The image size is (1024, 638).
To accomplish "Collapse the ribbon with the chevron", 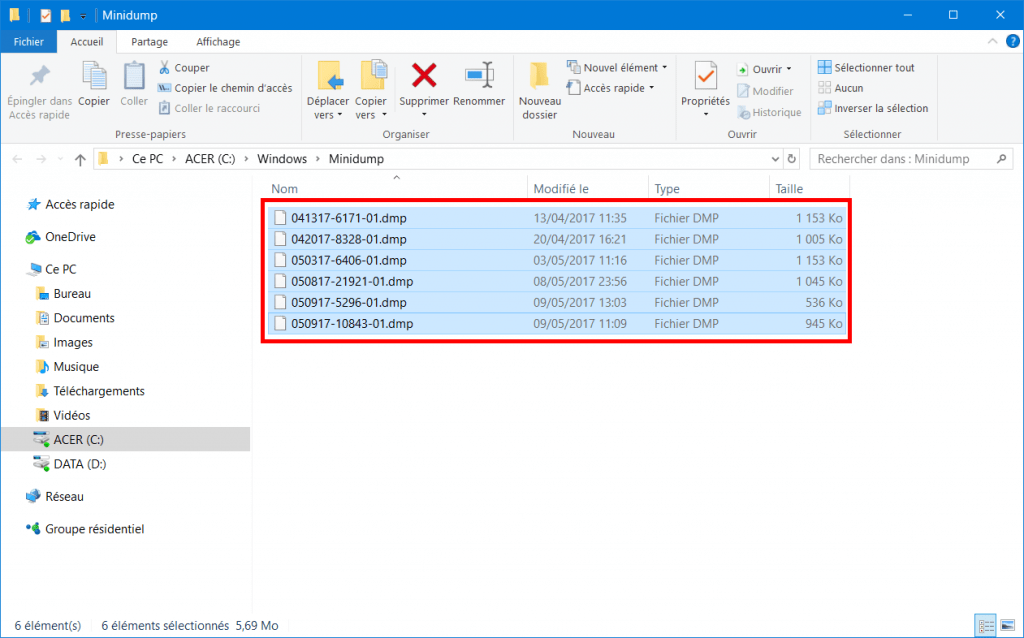I will (x=992, y=41).
